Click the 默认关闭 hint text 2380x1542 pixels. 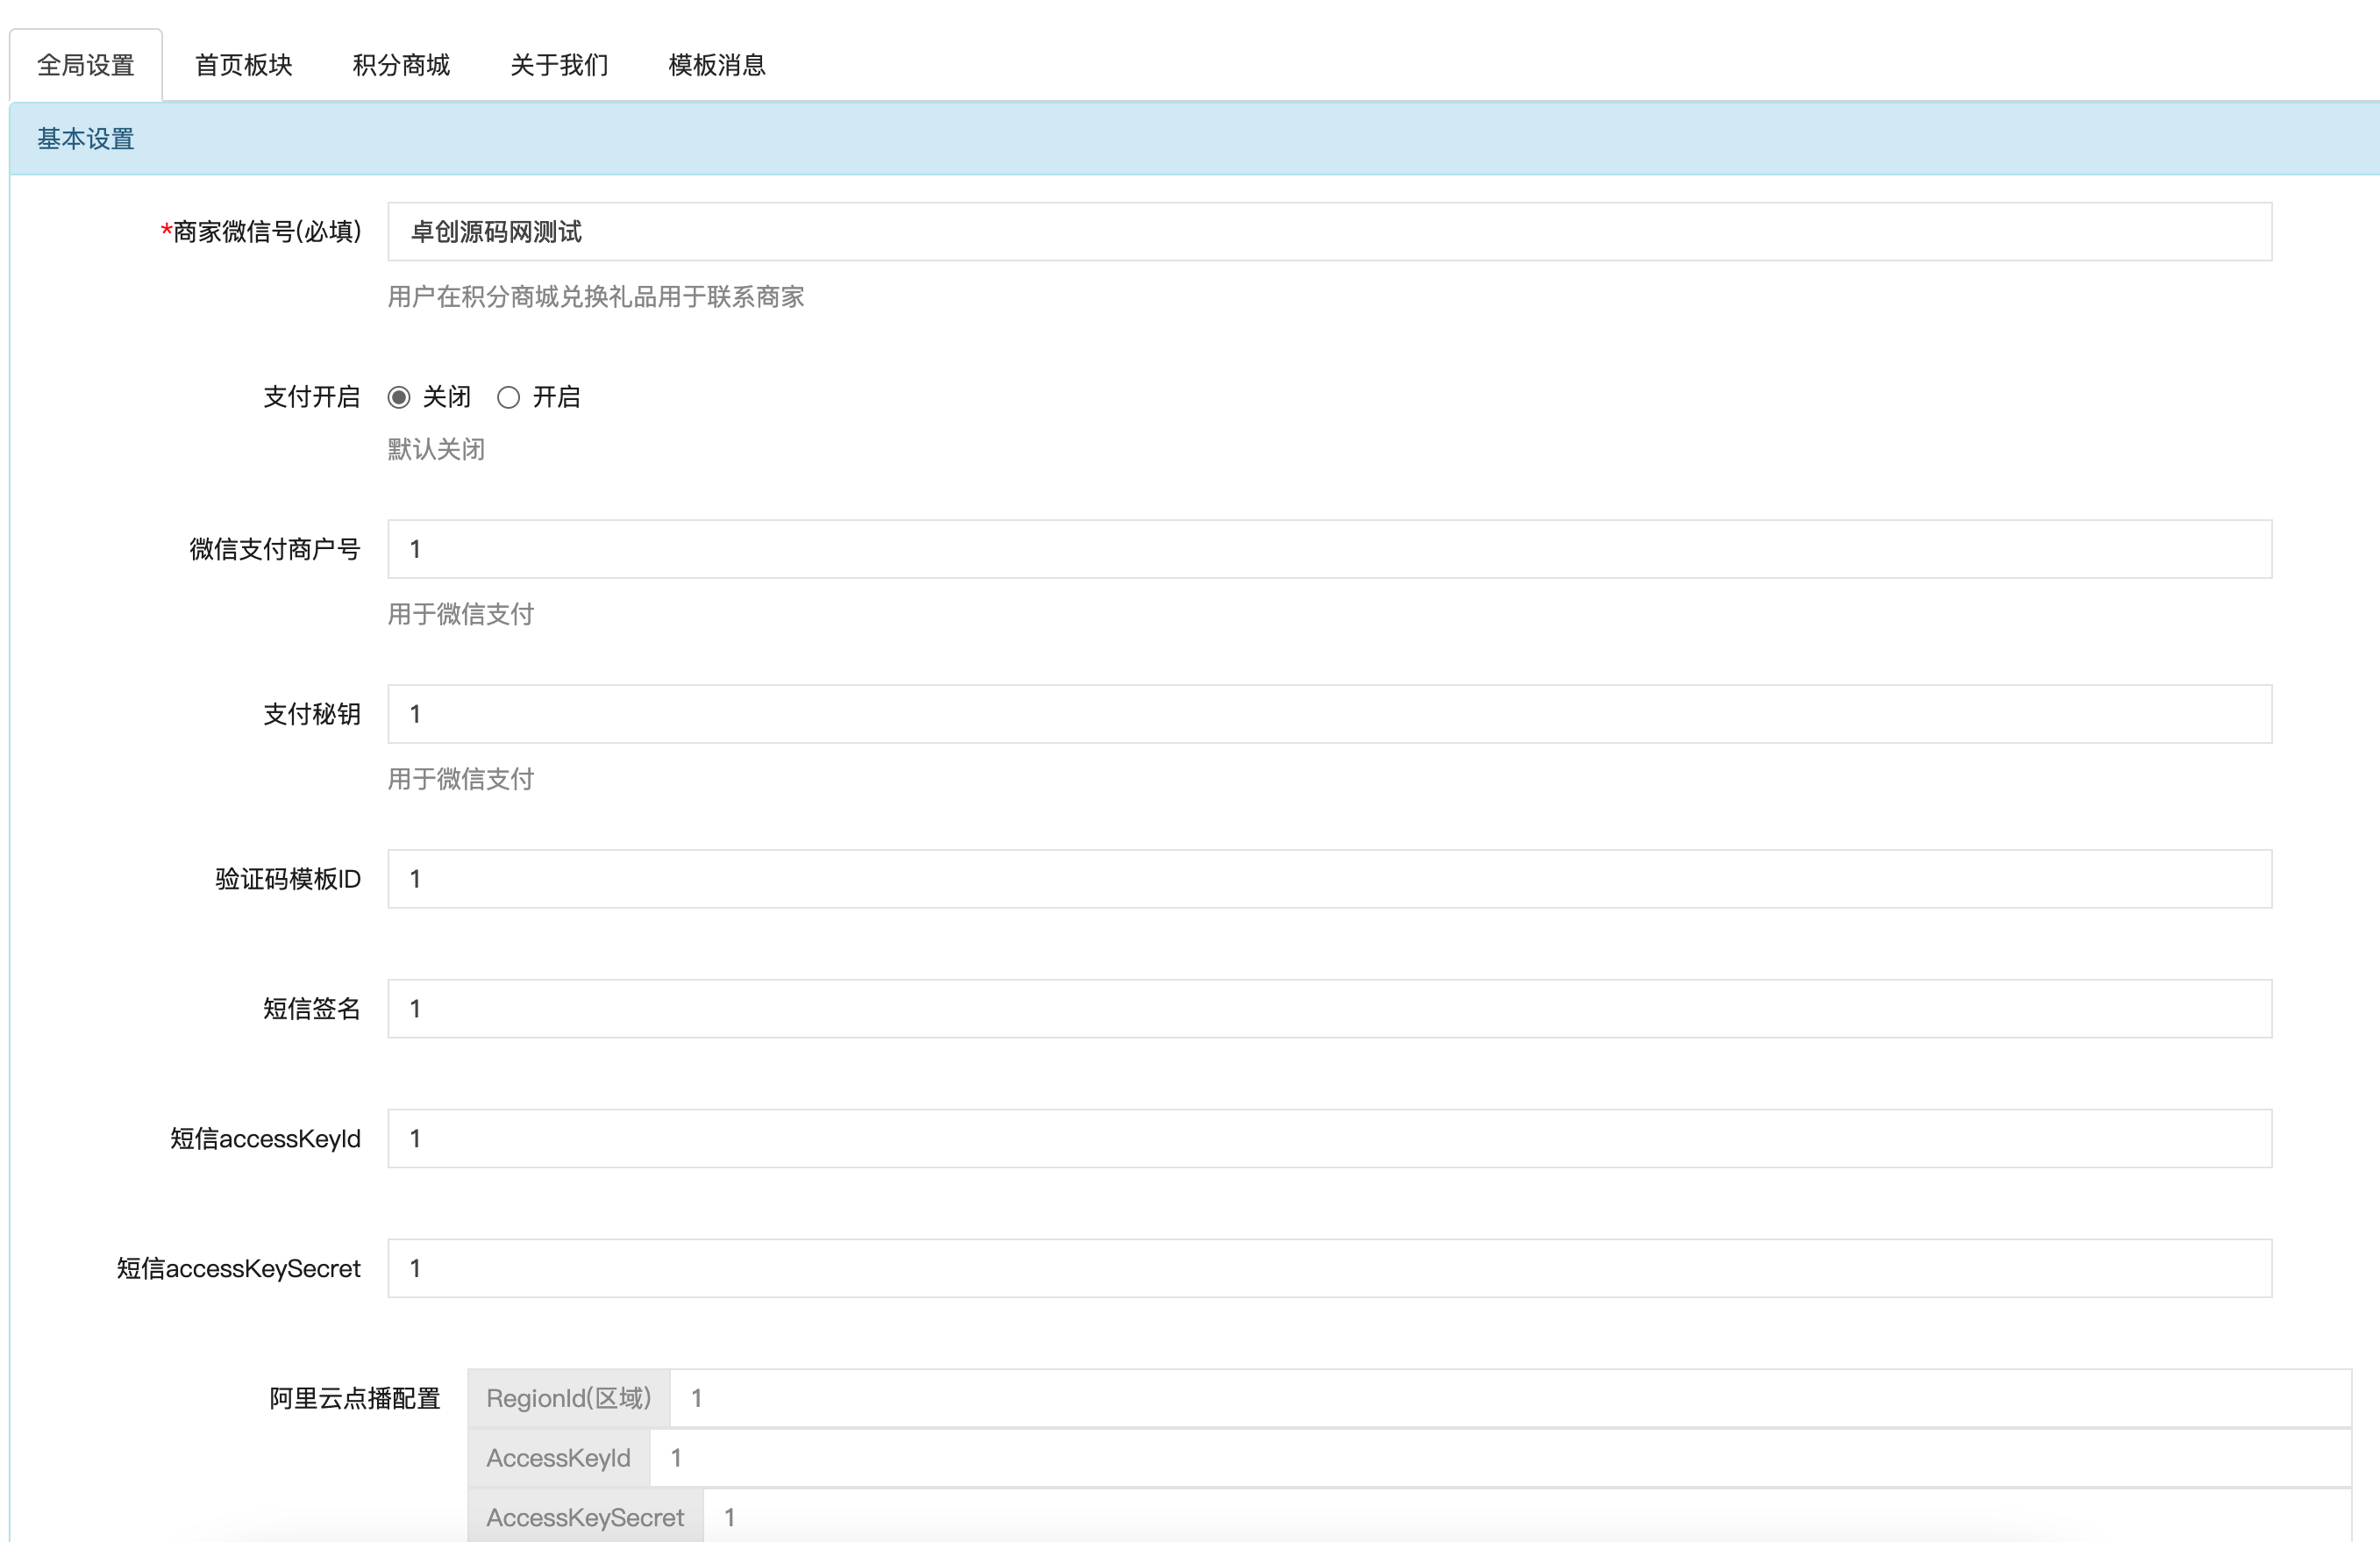coord(436,450)
